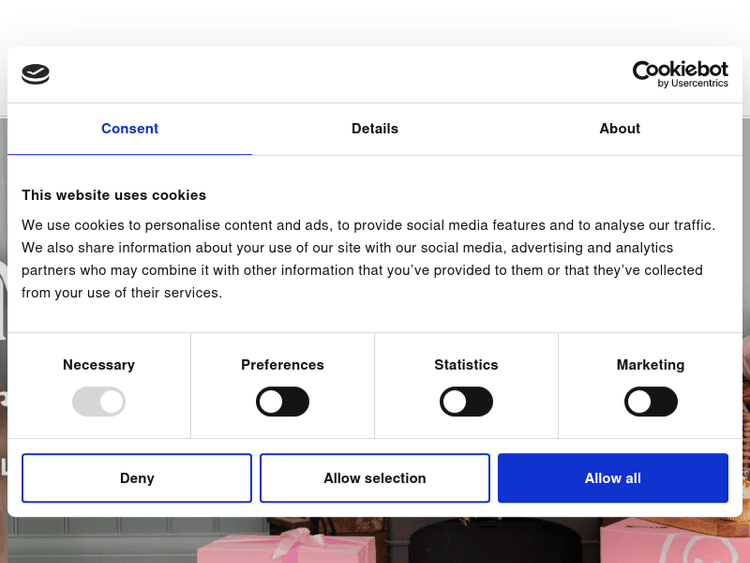Screen dimensions: 750x563
Task: Click the Cookiebot oval logo icon
Action: pos(35,74)
